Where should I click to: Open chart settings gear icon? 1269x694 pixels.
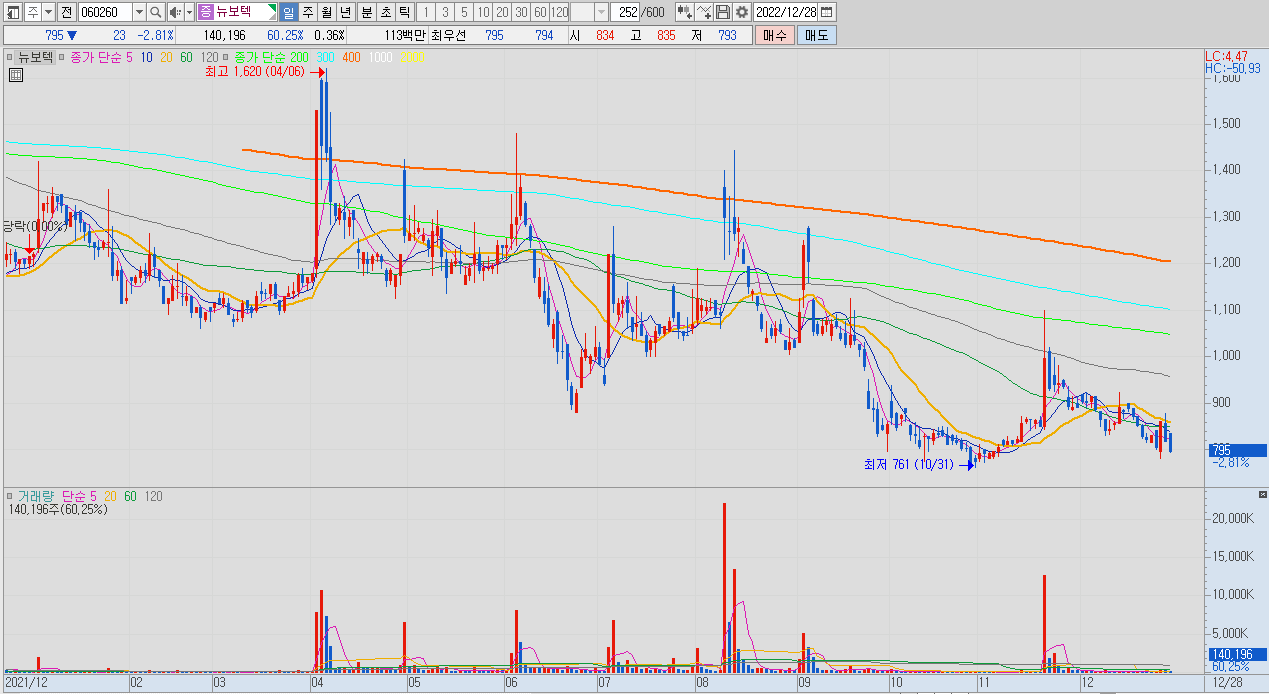pos(741,12)
